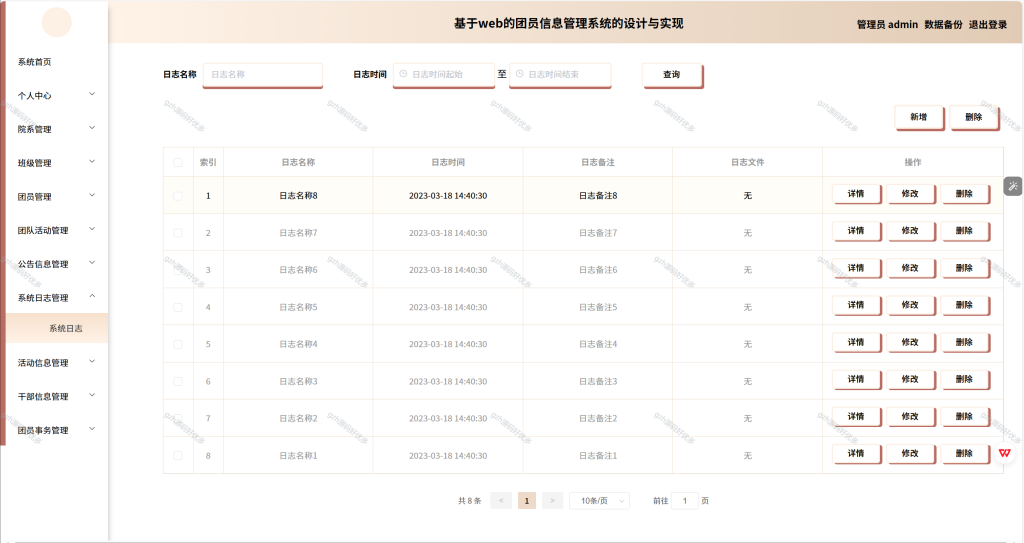This screenshot has width=1024, height=543.
Task: Click the round avatar in the sidebar
Action: click(x=57, y=22)
